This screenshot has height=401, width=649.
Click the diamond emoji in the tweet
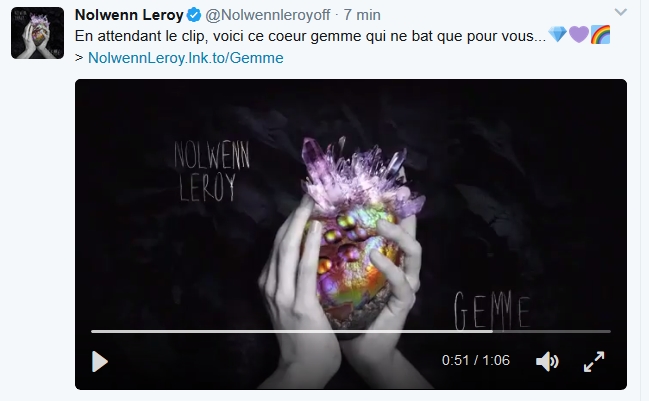point(557,34)
